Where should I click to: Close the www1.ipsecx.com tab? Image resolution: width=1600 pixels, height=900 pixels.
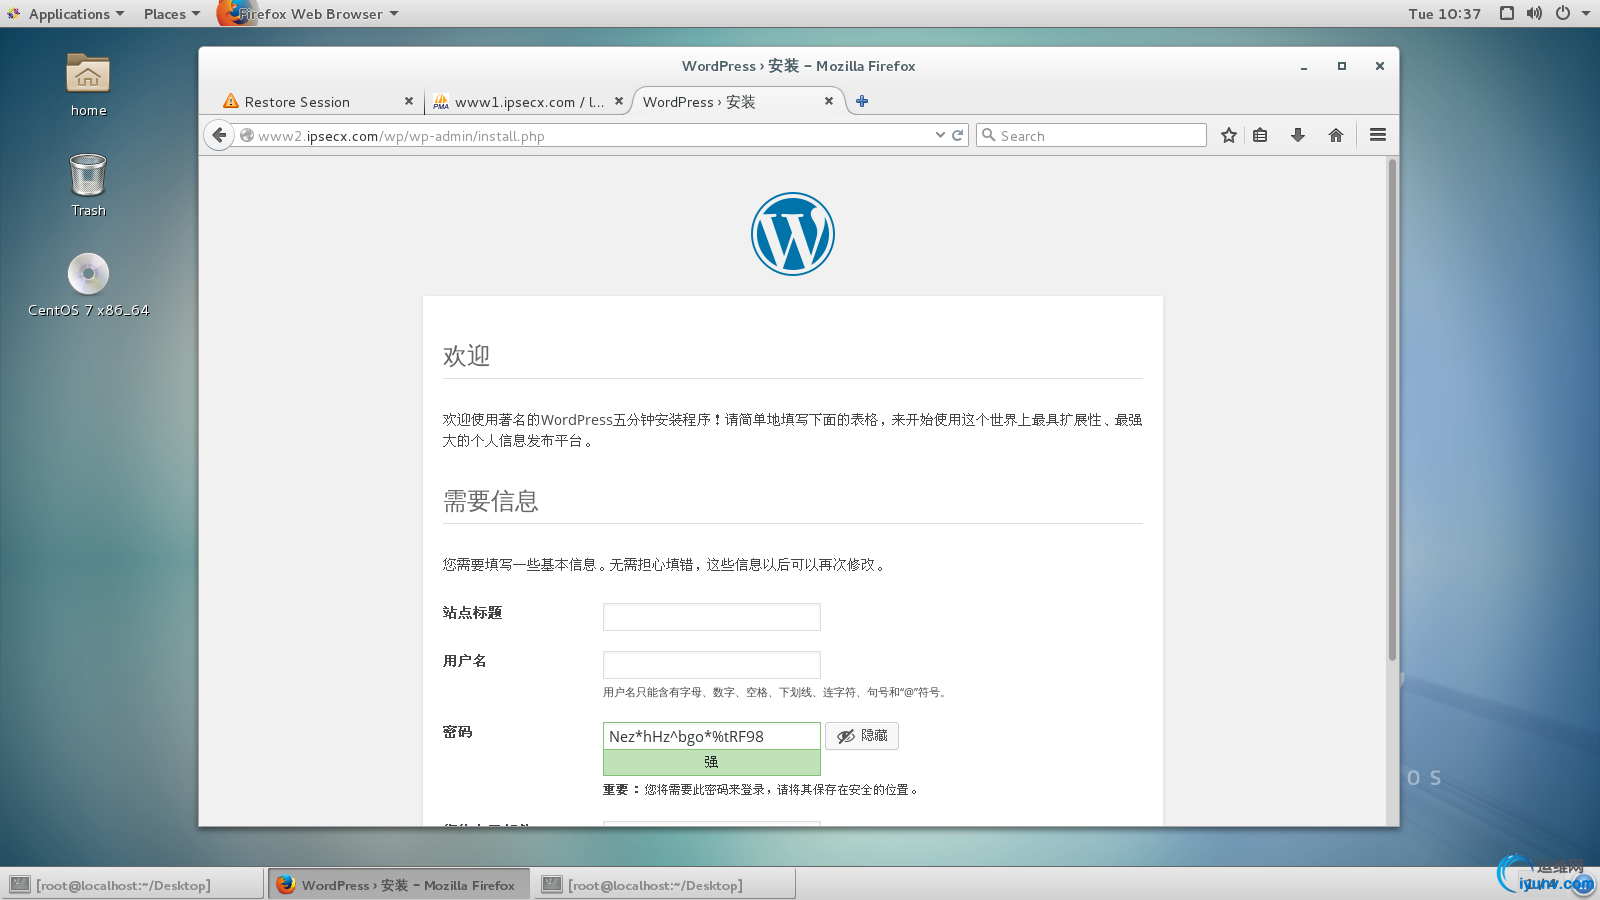619,101
